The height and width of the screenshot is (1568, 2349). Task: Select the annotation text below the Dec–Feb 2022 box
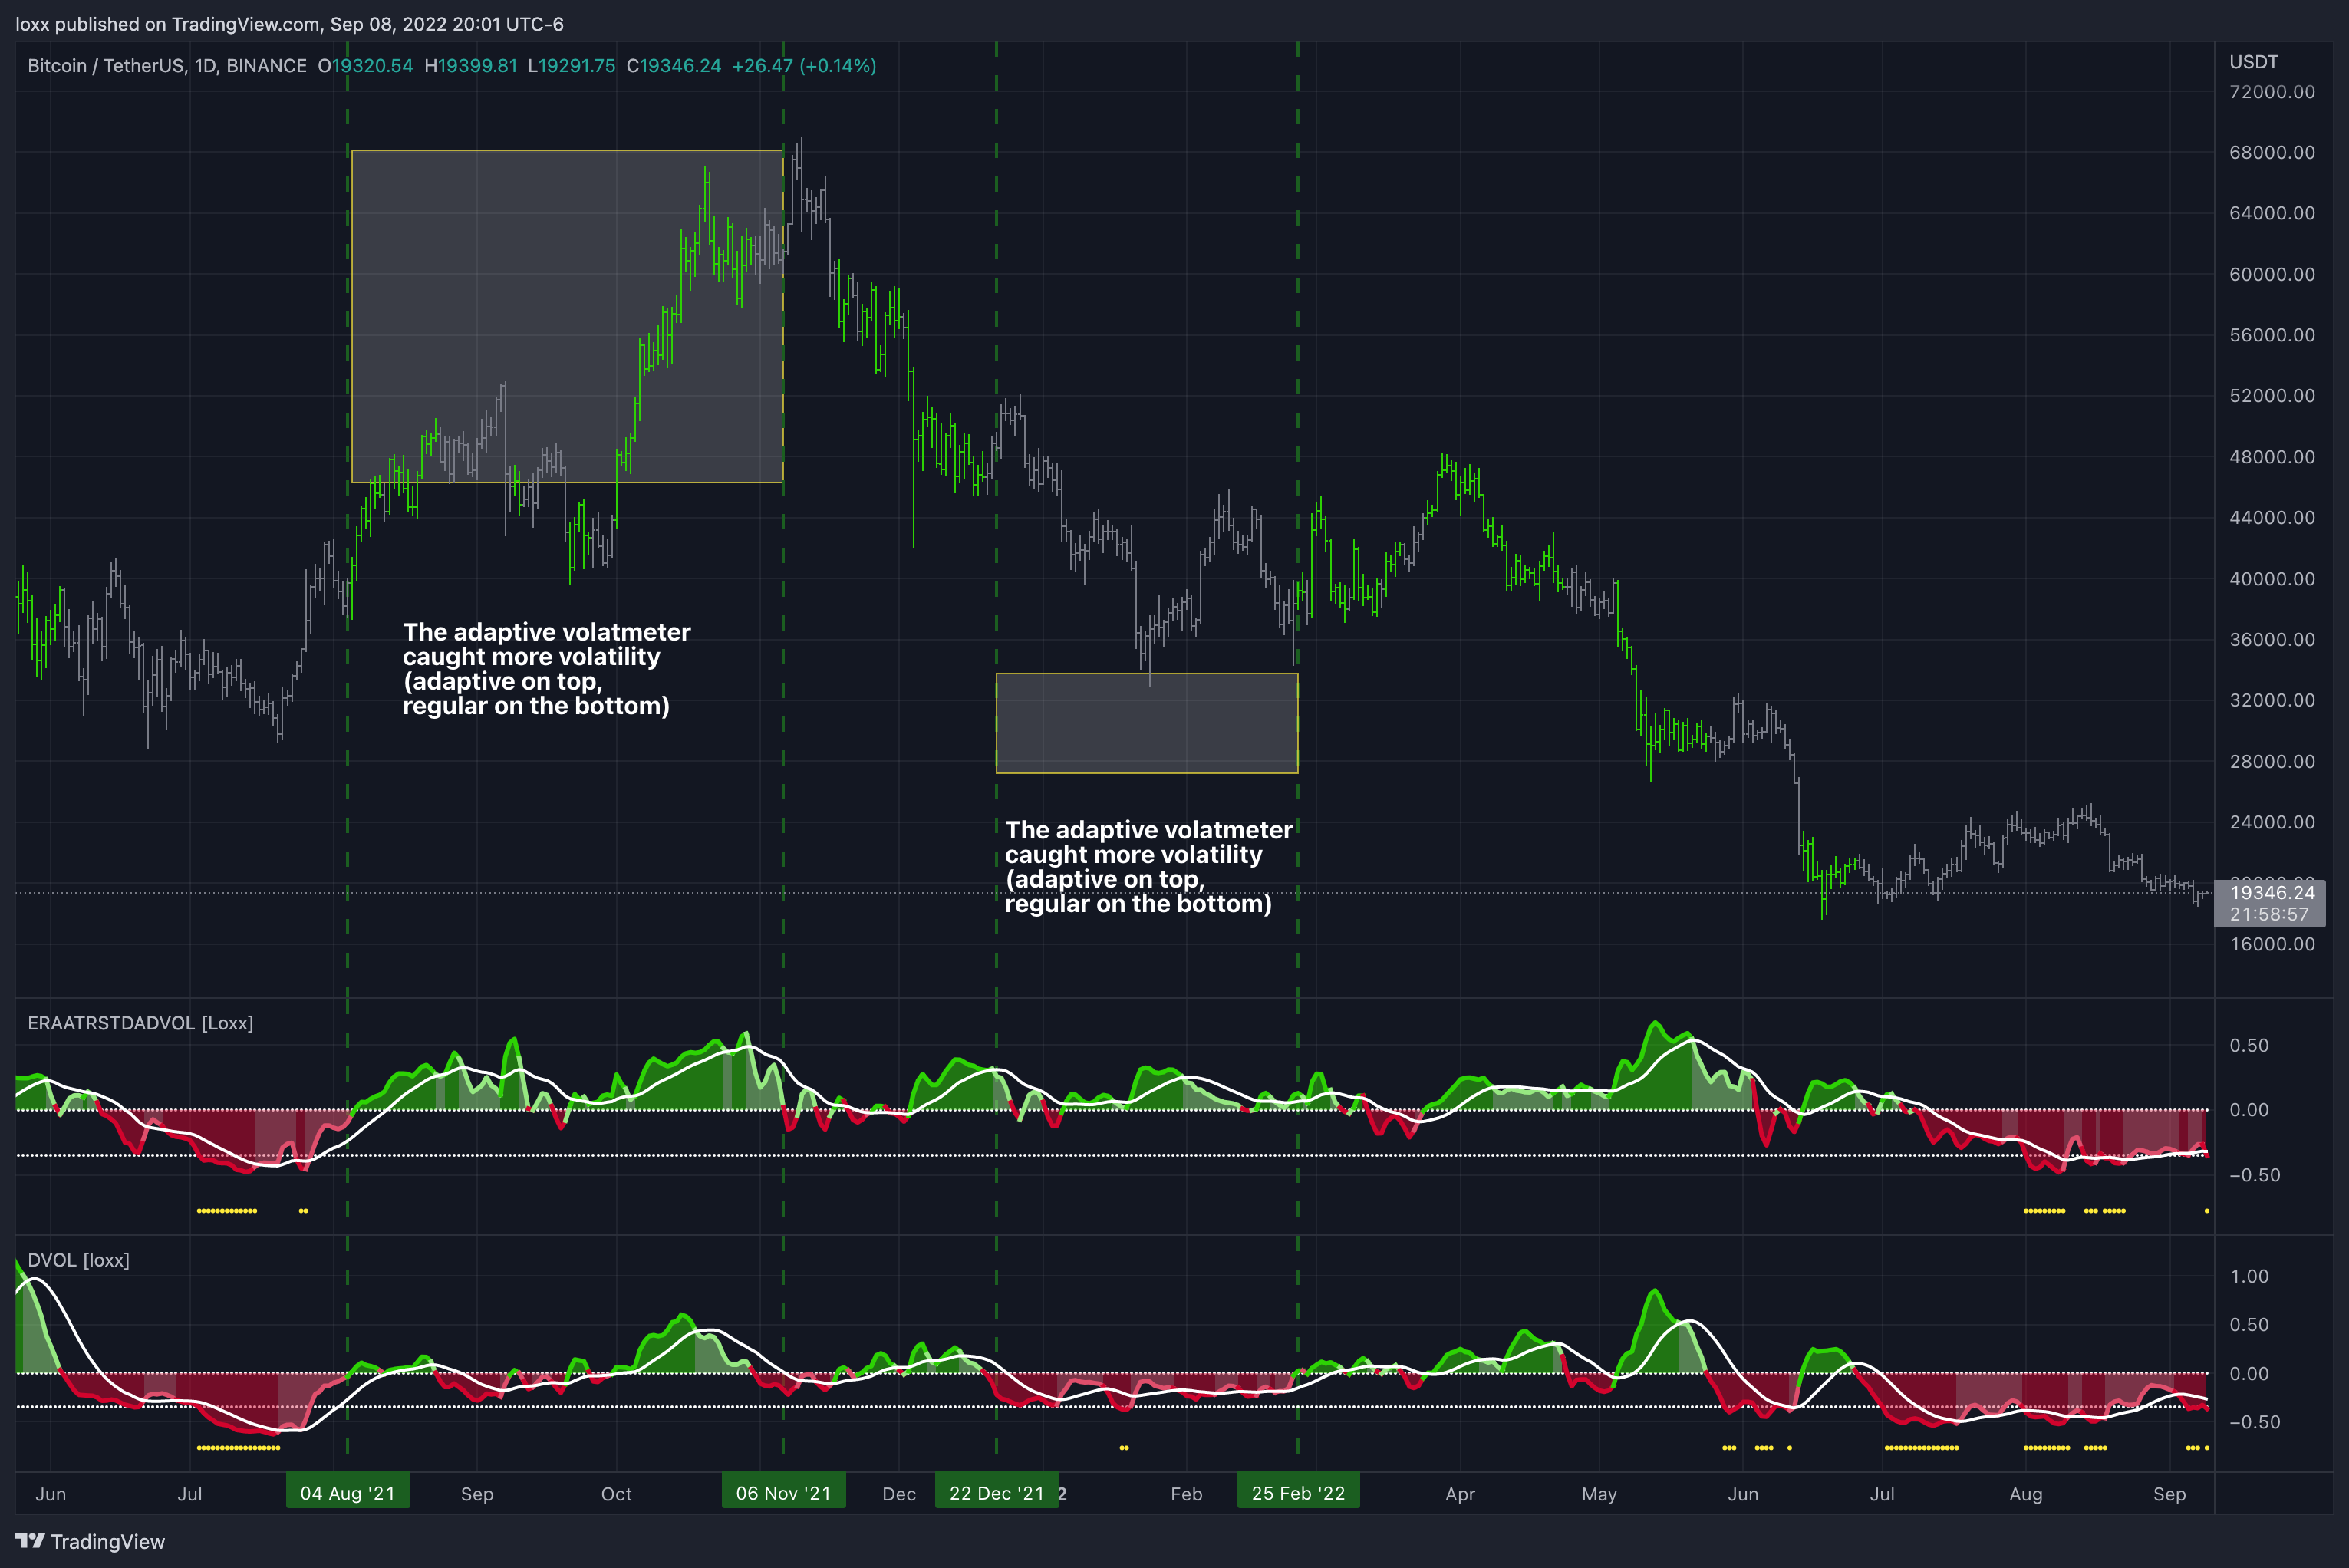pyautogui.click(x=1148, y=867)
